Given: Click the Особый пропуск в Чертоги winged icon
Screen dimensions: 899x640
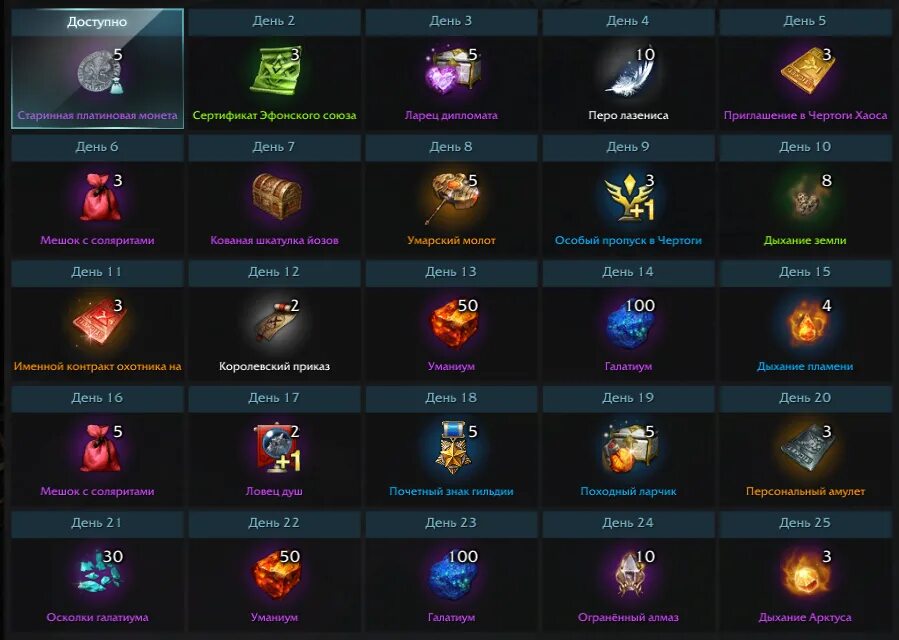Looking at the screenshot, I should [630, 198].
